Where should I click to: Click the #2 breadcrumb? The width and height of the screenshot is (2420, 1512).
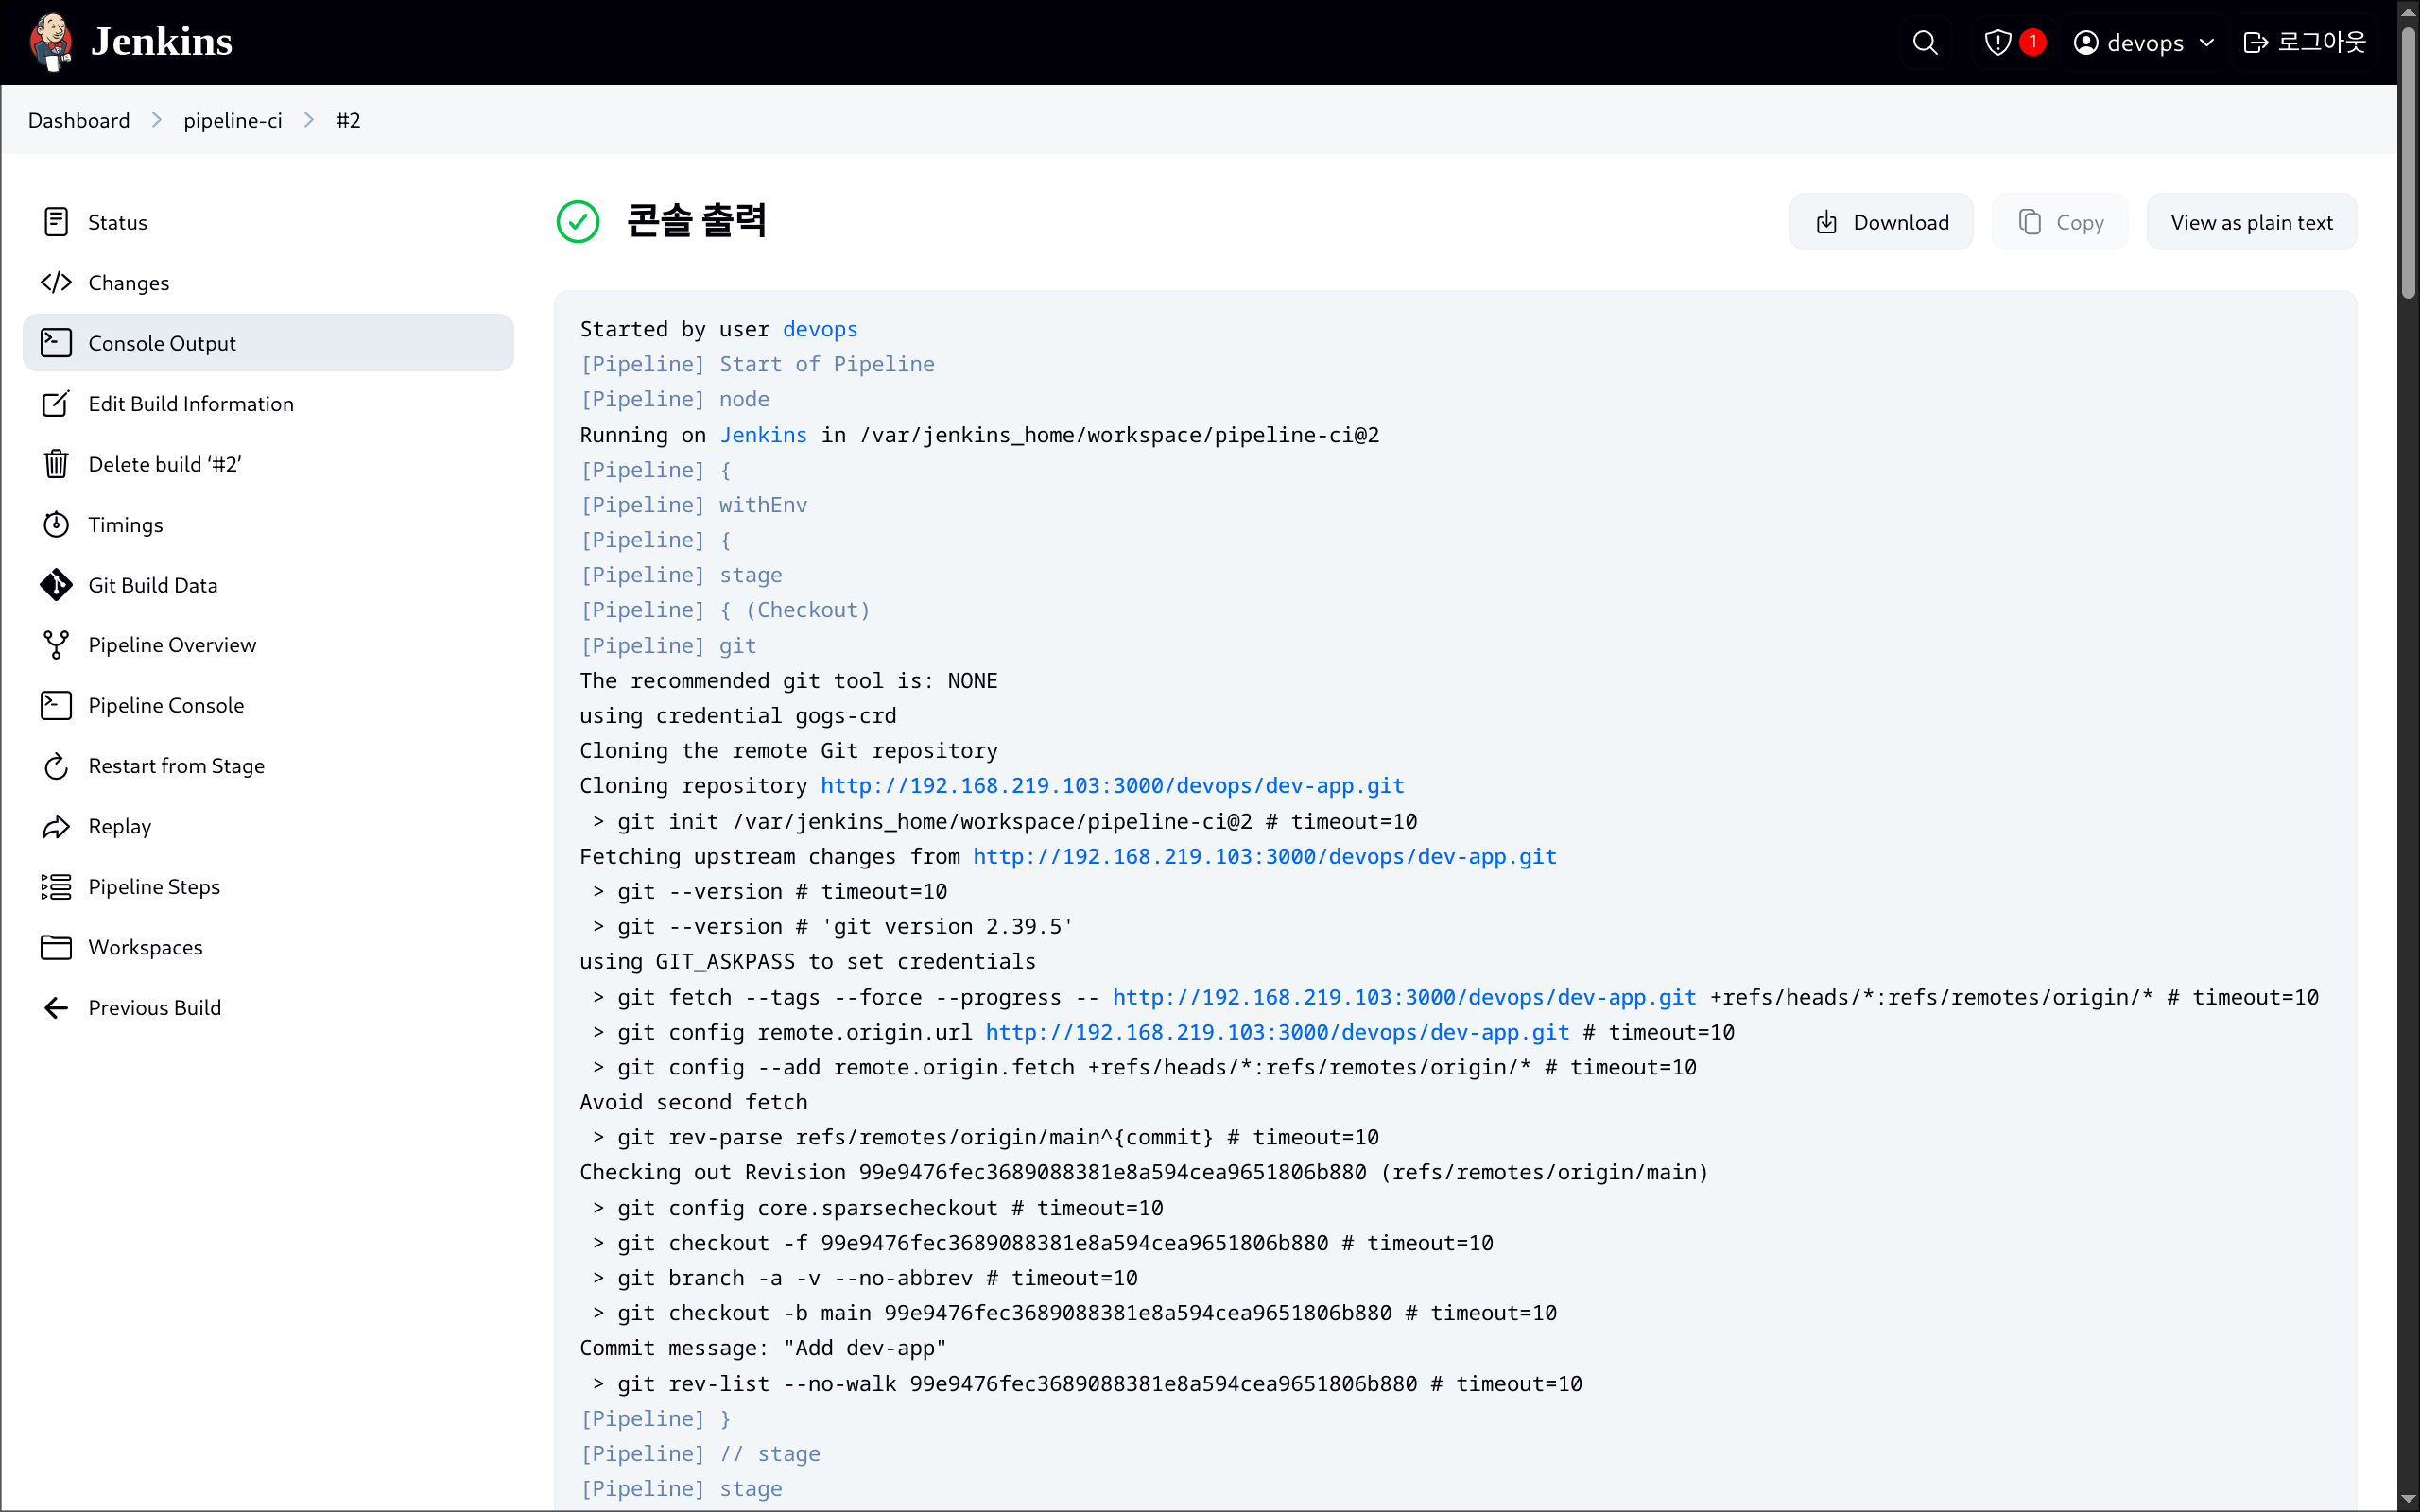coord(348,120)
